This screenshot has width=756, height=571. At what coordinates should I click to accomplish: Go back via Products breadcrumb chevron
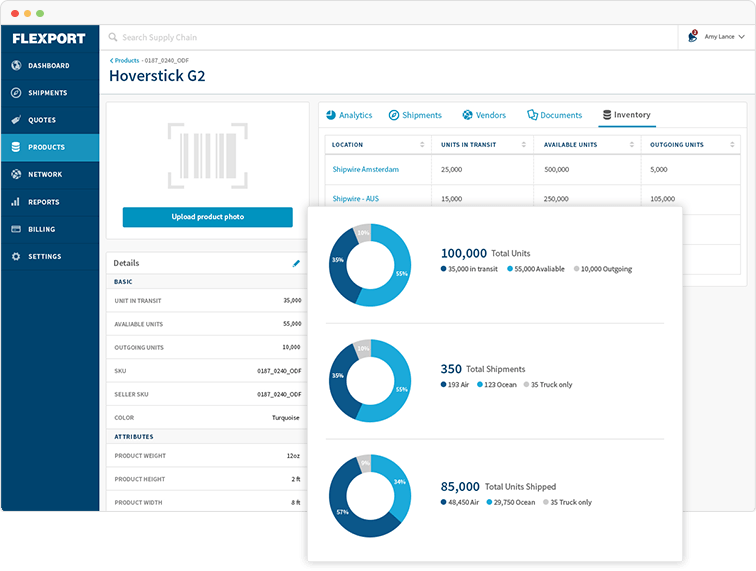tap(111, 61)
